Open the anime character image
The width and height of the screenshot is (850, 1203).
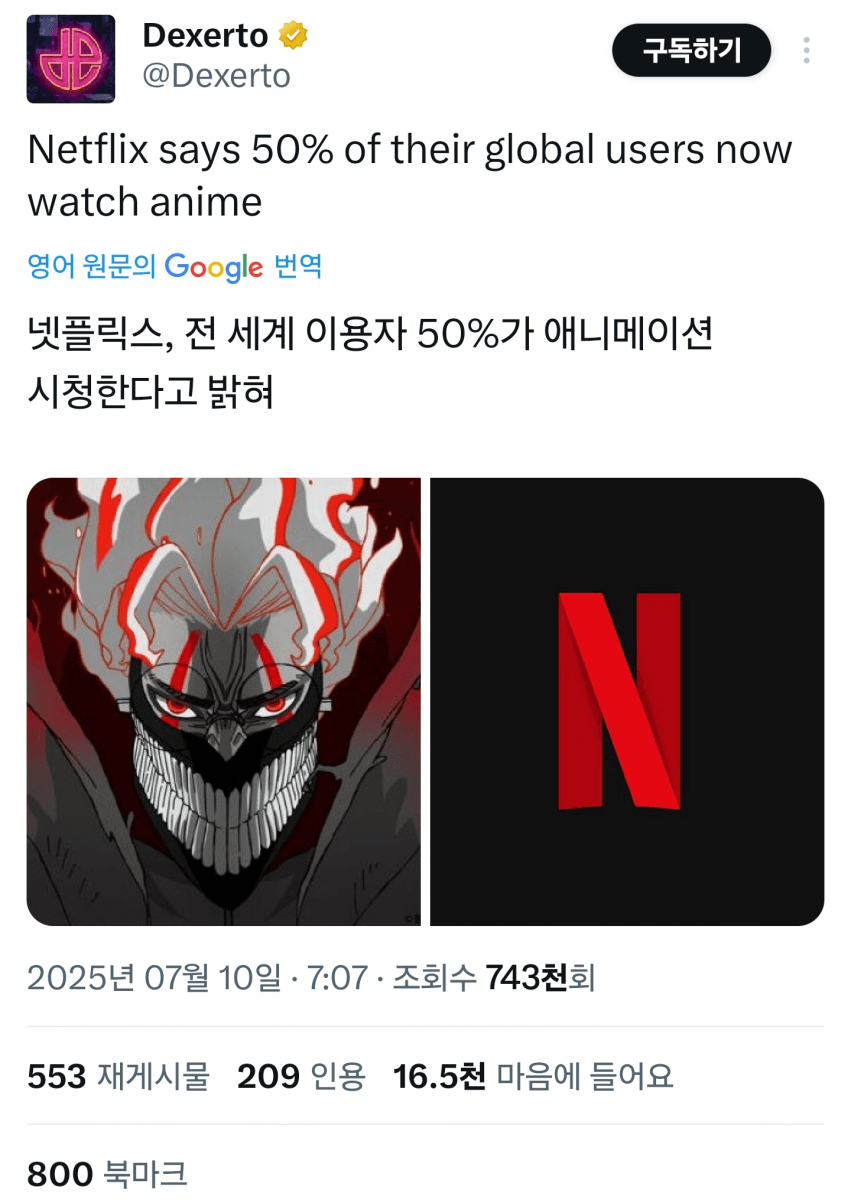(x=224, y=701)
